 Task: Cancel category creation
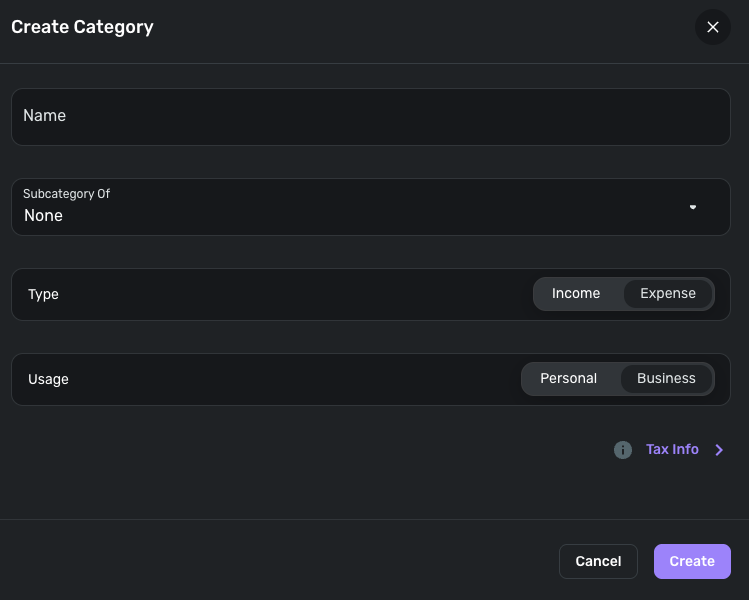(x=598, y=561)
